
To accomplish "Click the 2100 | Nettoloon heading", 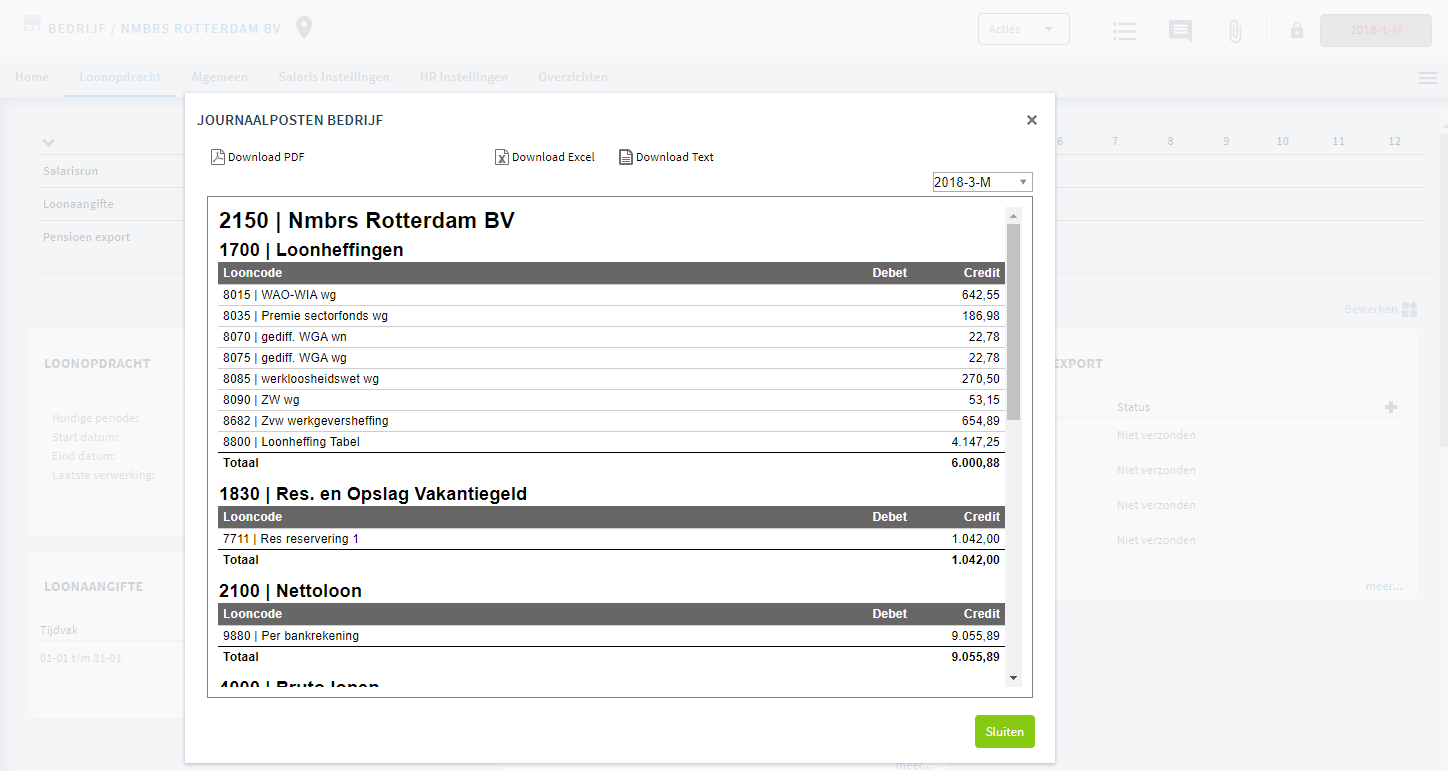I will pos(290,591).
